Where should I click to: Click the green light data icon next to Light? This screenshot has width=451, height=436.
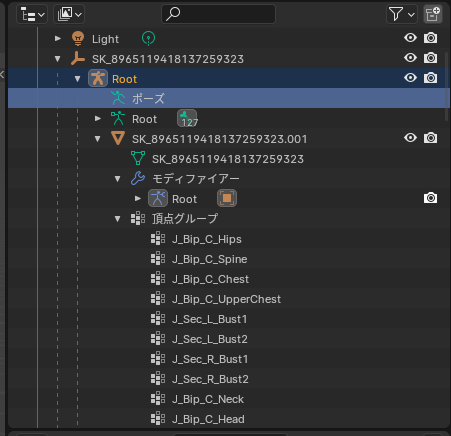tap(148, 38)
